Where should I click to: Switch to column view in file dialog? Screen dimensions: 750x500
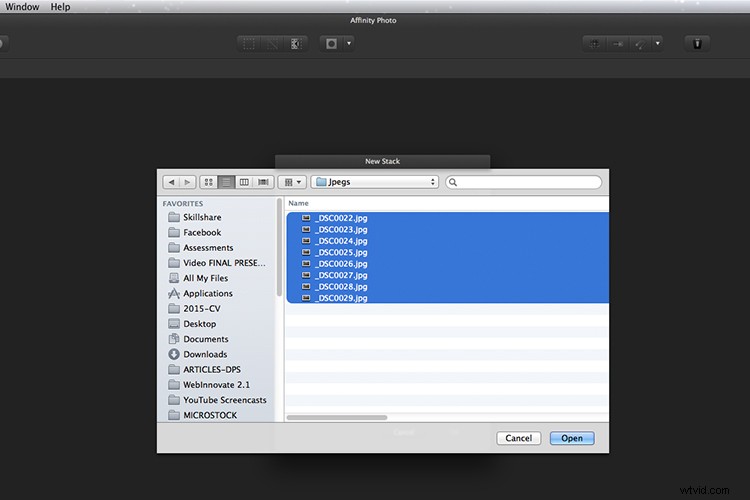(x=245, y=182)
